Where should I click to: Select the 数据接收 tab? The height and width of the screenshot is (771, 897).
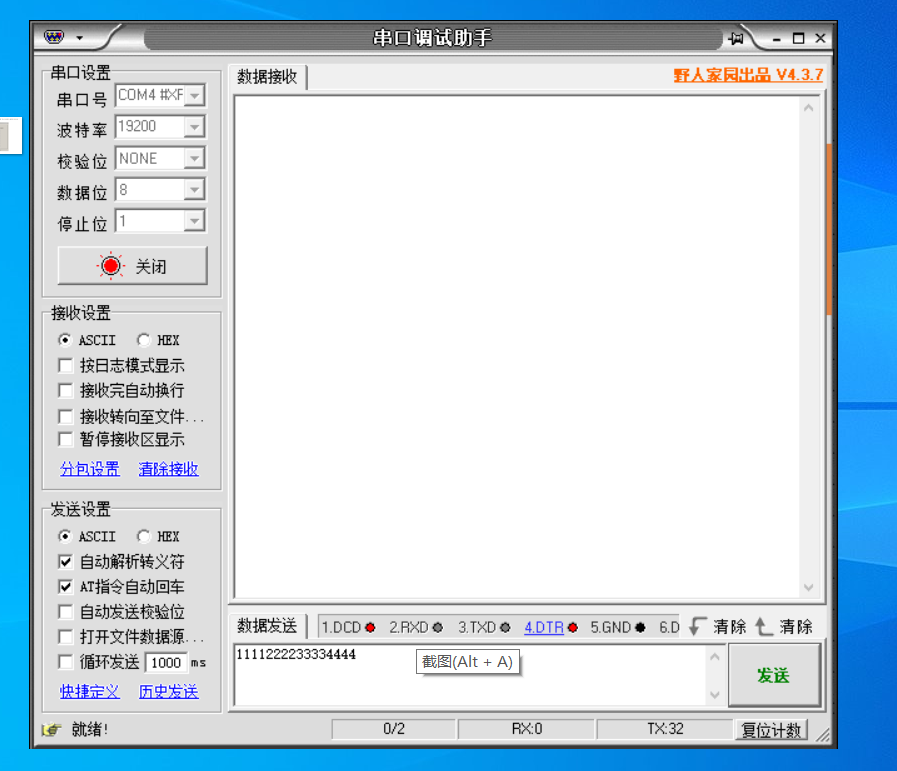tap(267, 77)
